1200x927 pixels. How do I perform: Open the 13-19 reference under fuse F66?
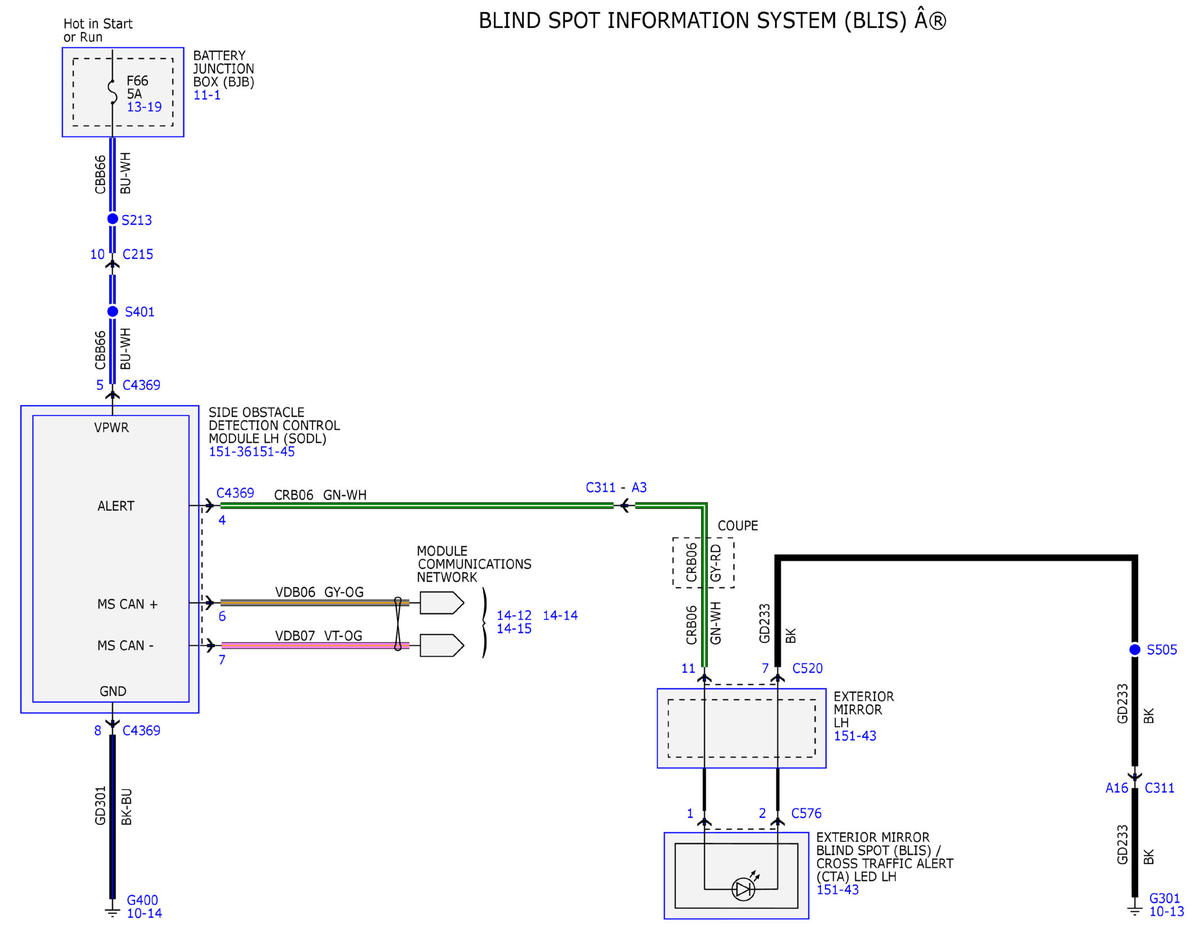(x=145, y=107)
